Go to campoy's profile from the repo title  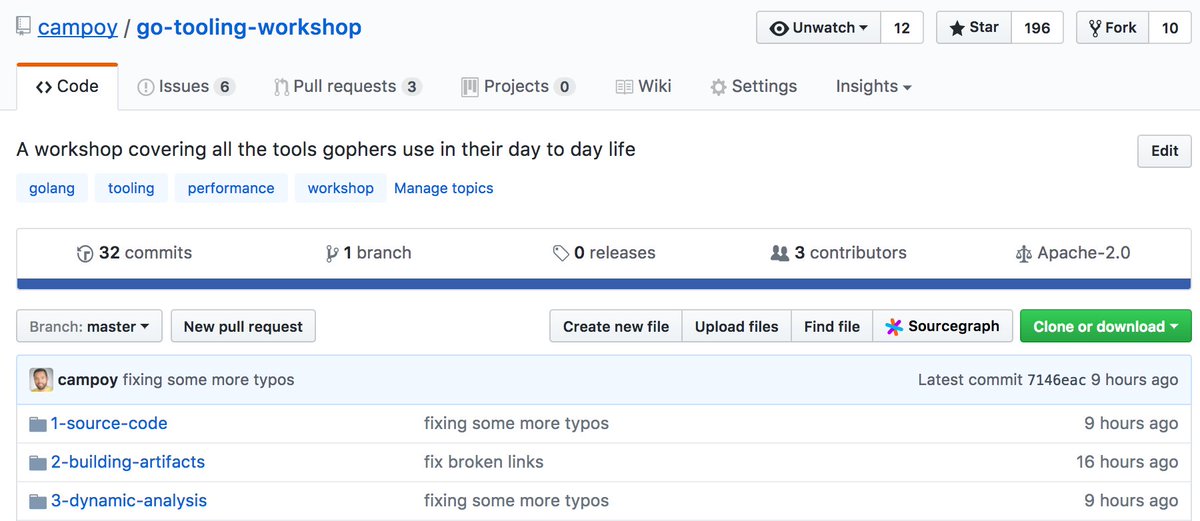pyautogui.click(x=78, y=28)
